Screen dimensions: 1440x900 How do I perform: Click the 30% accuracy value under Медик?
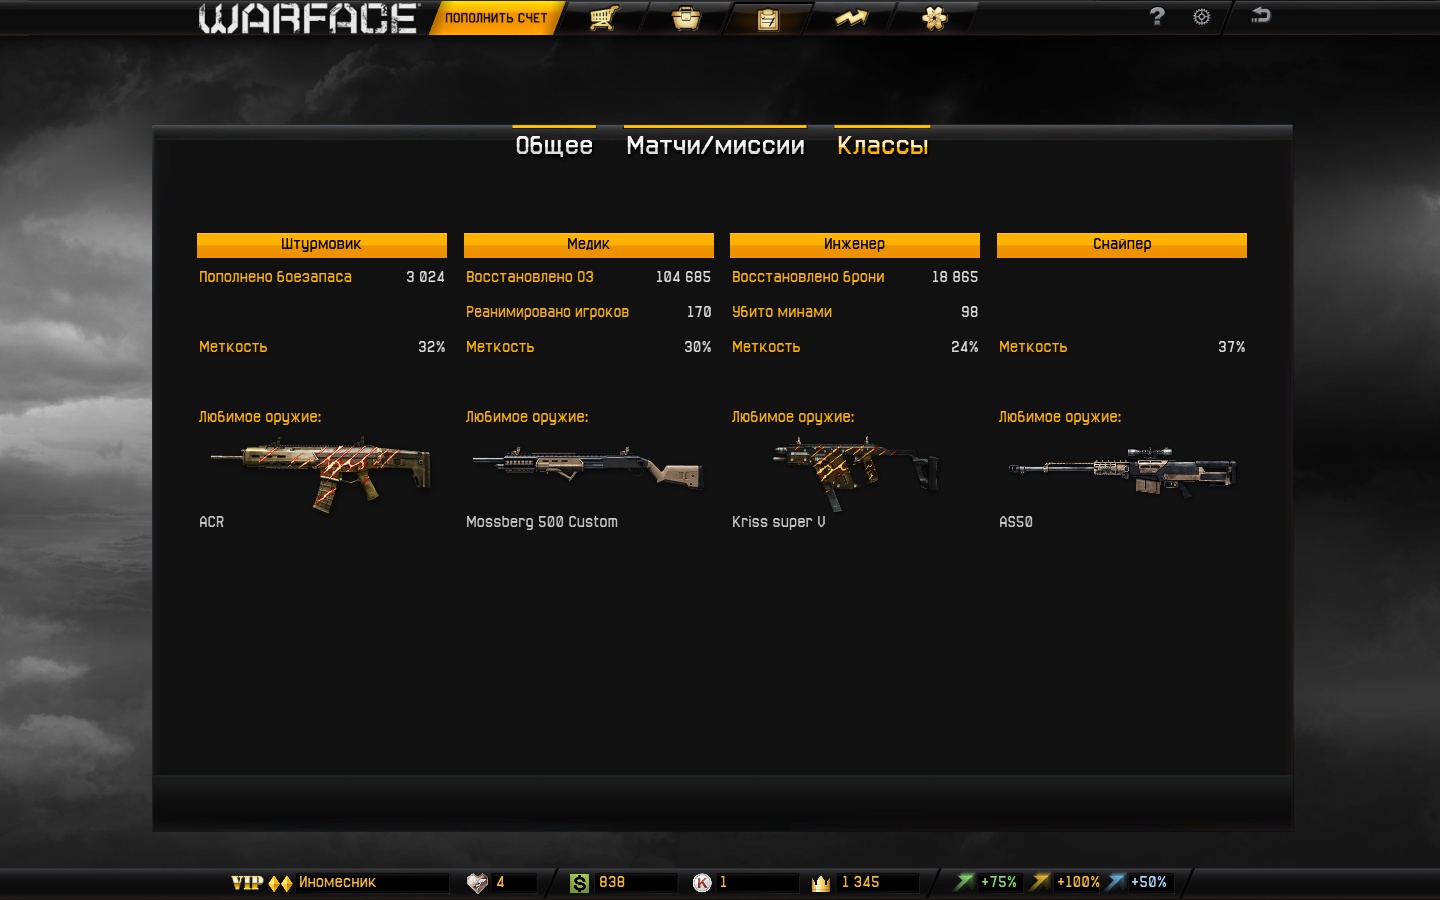(698, 347)
